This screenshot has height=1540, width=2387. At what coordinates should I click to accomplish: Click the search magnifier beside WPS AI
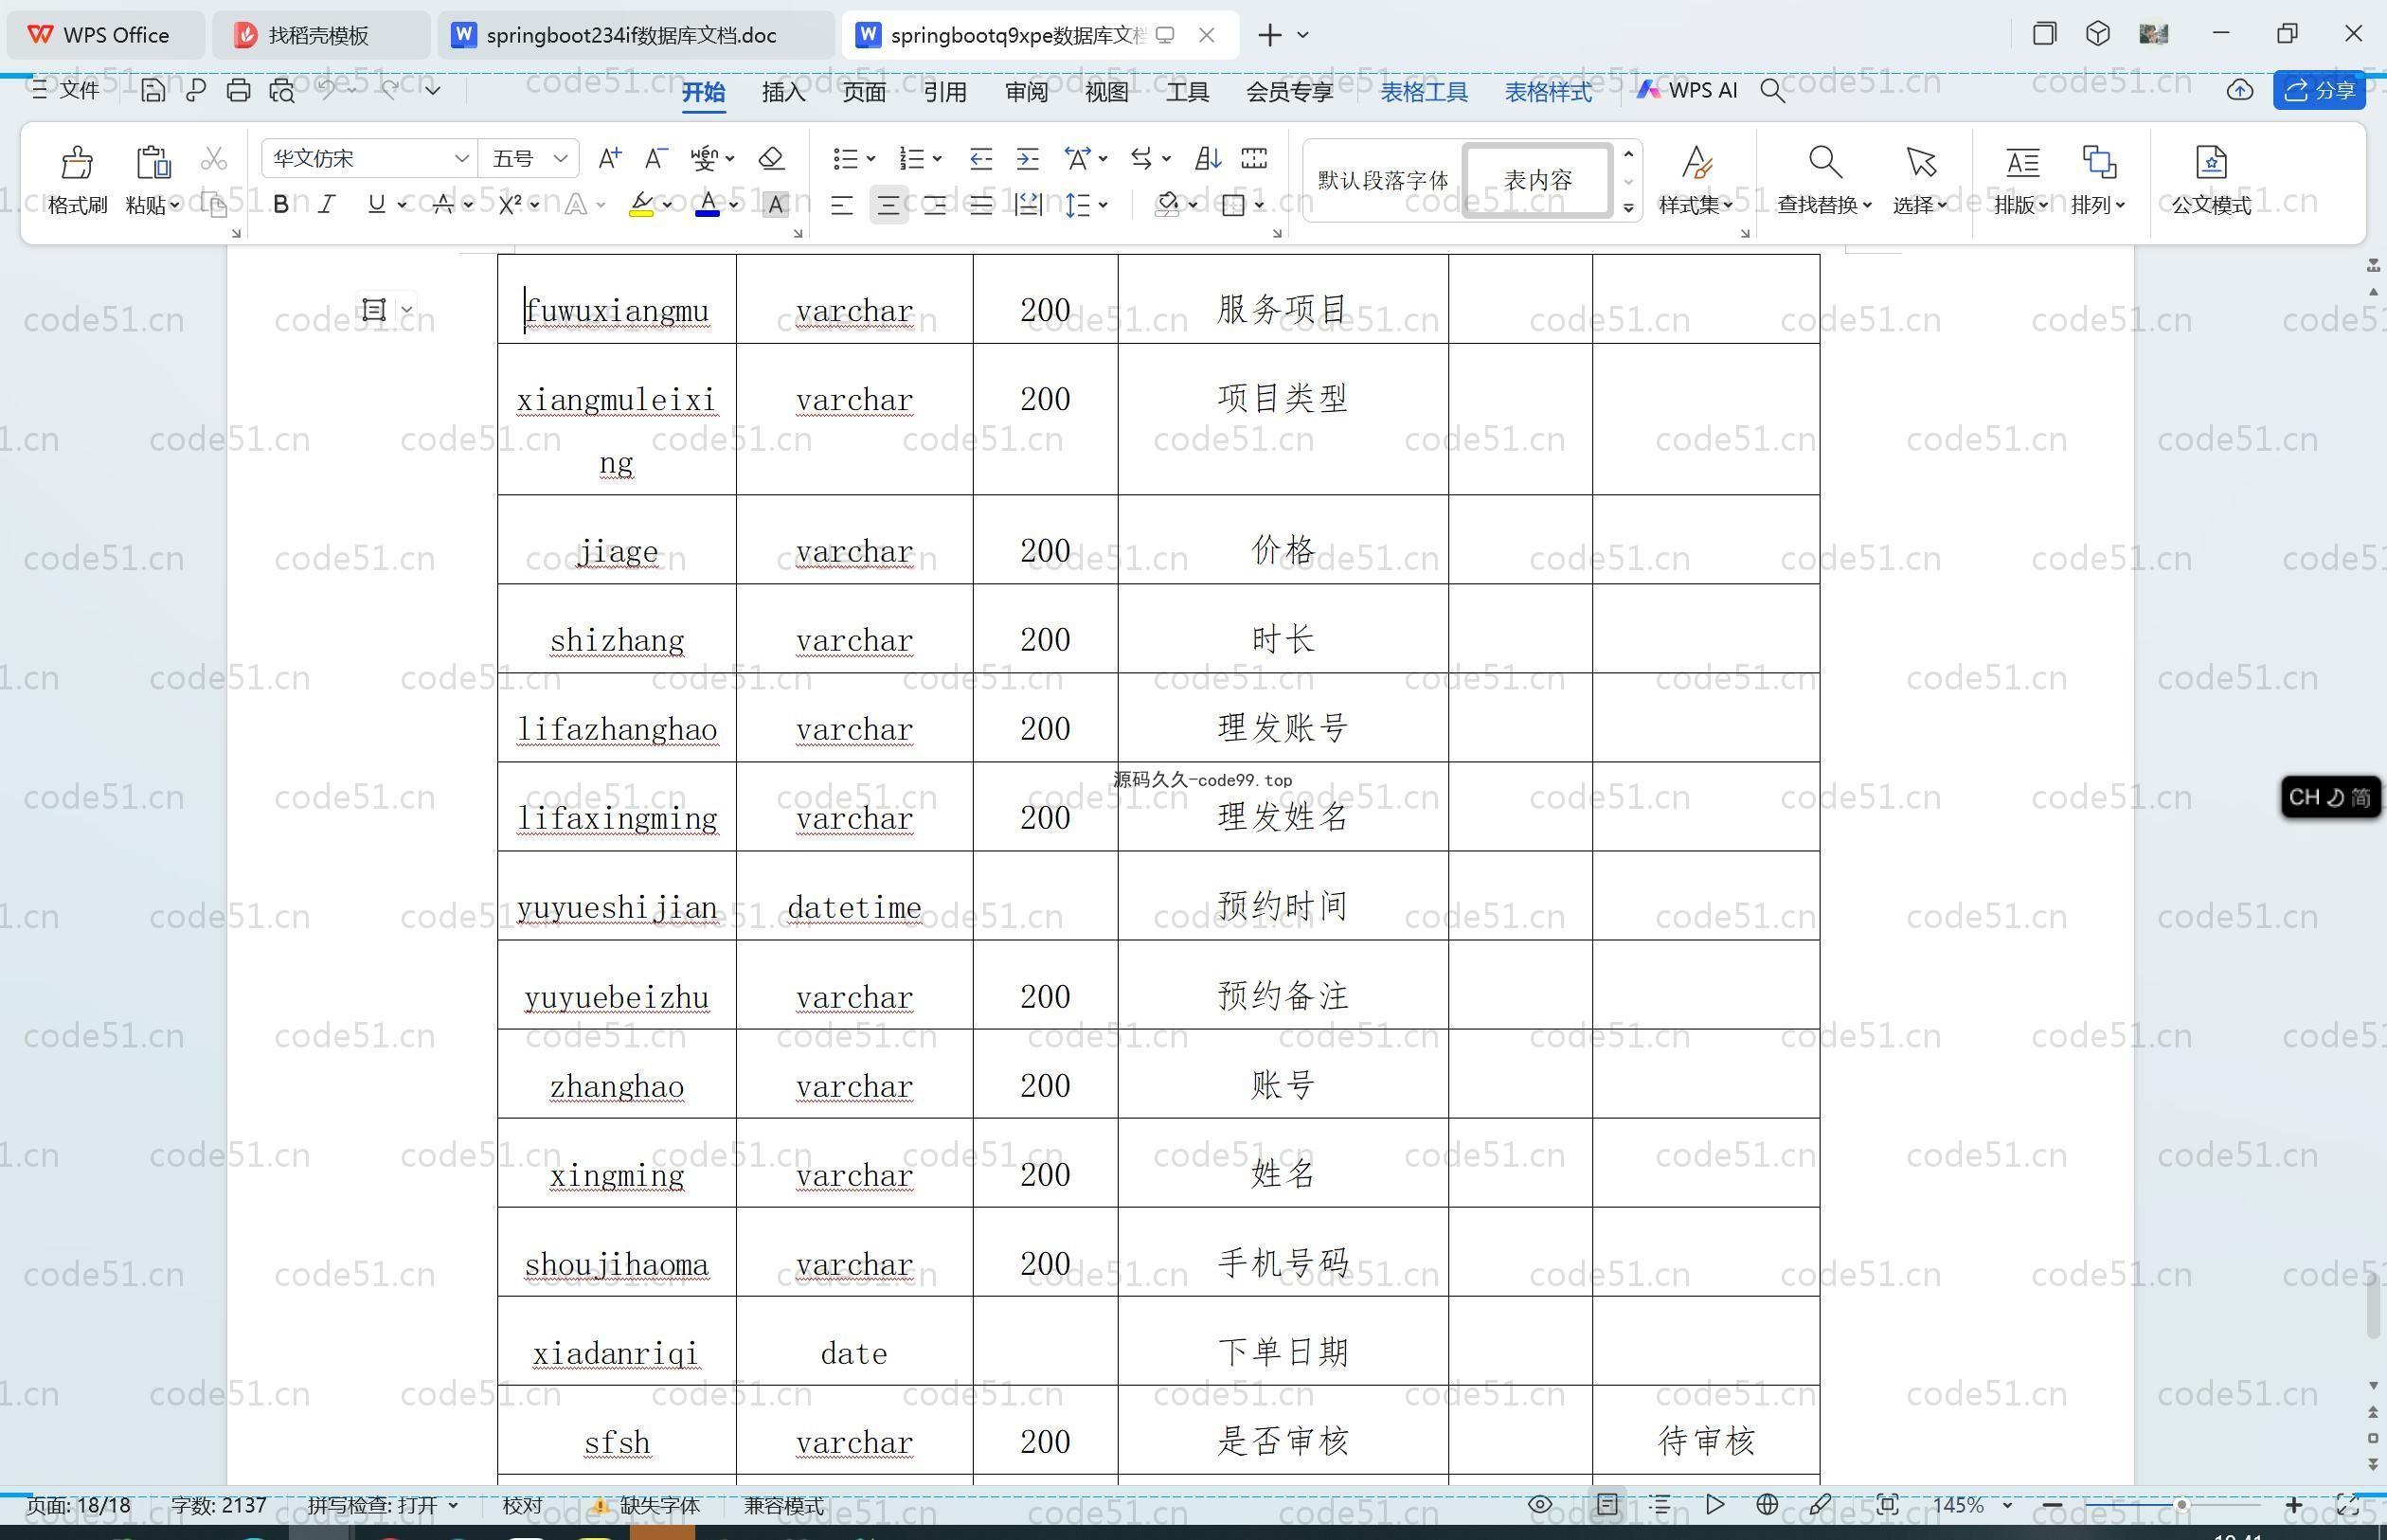coord(1773,91)
